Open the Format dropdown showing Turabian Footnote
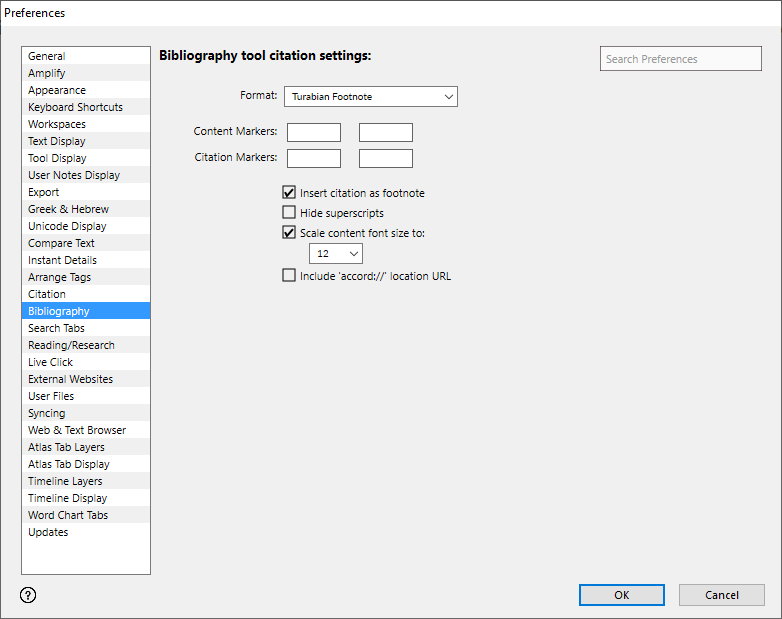The image size is (782, 619). (371, 97)
